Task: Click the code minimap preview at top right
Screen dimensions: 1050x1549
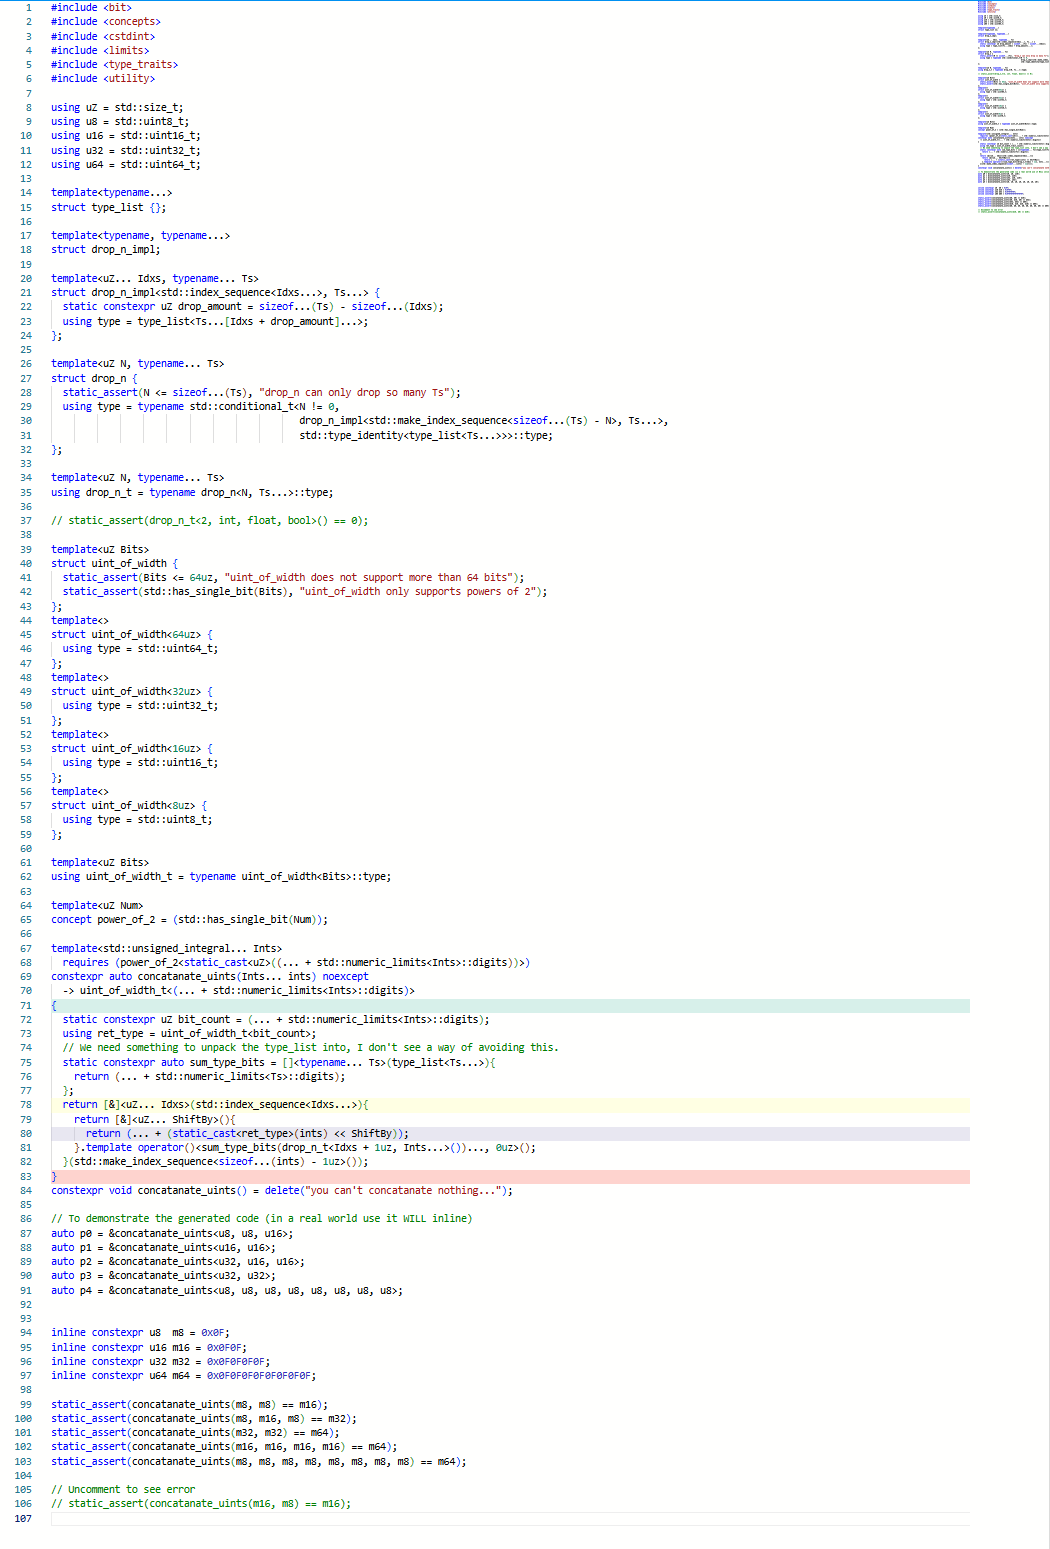Action: 1013,107
